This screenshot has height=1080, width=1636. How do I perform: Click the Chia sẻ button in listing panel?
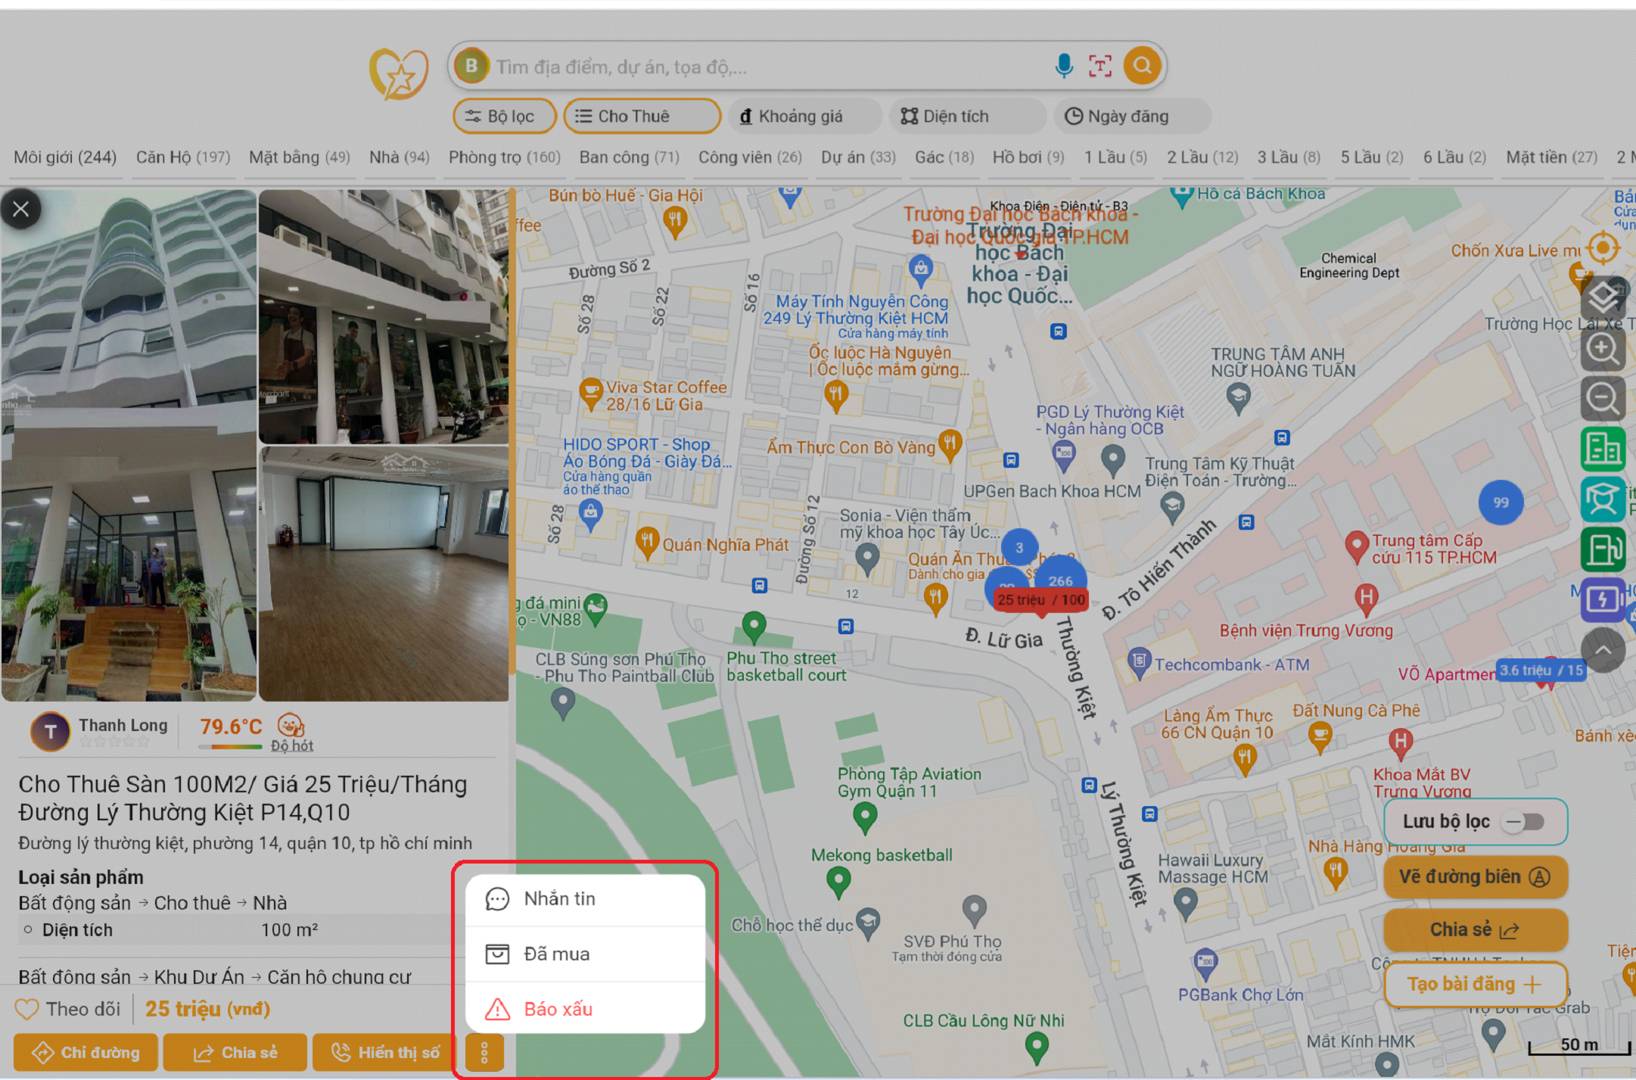click(235, 1052)
